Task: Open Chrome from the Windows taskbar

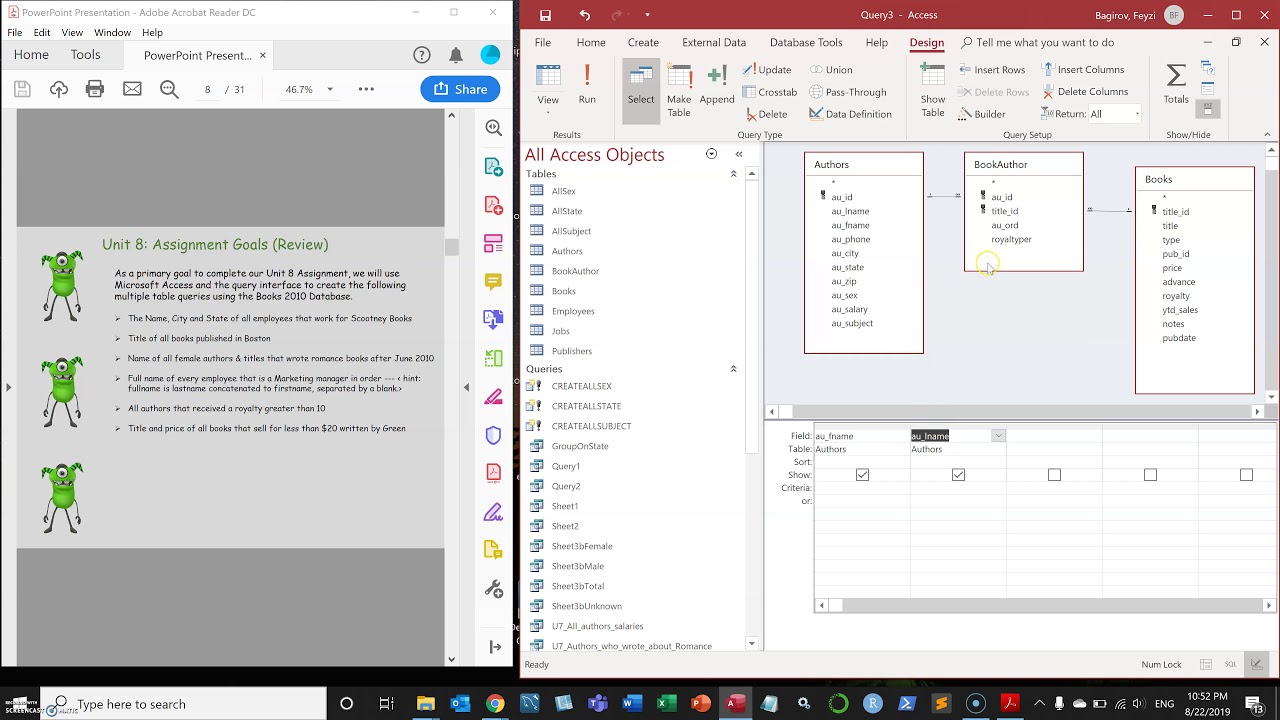Action: click(495, 704)
